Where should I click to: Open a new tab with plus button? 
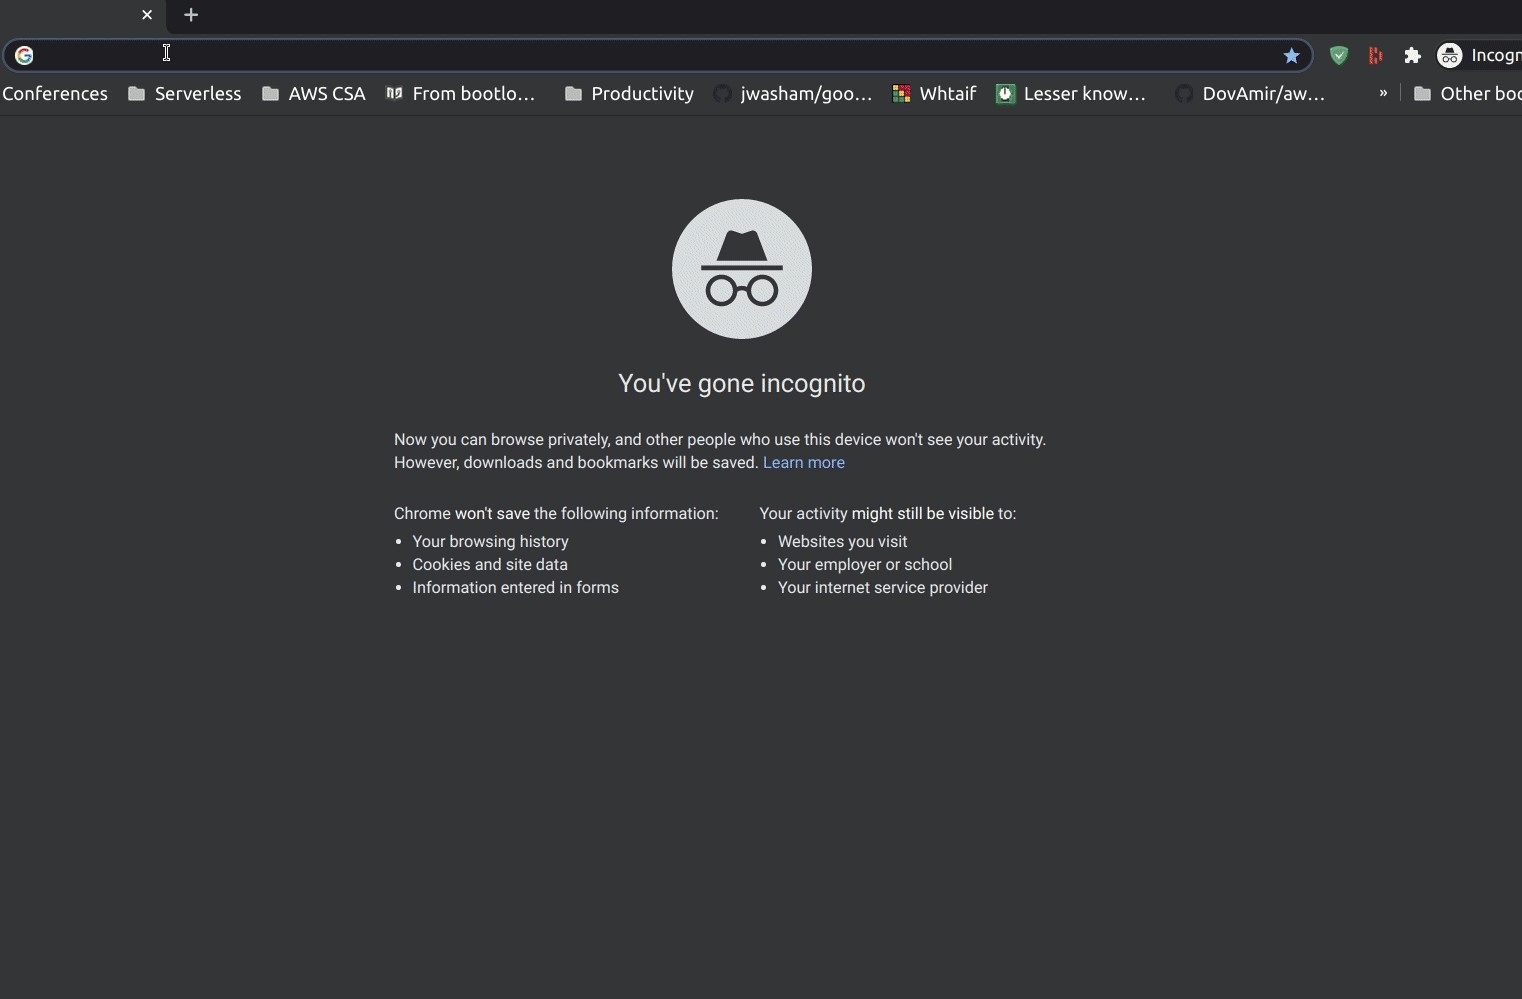click(191, 15)
